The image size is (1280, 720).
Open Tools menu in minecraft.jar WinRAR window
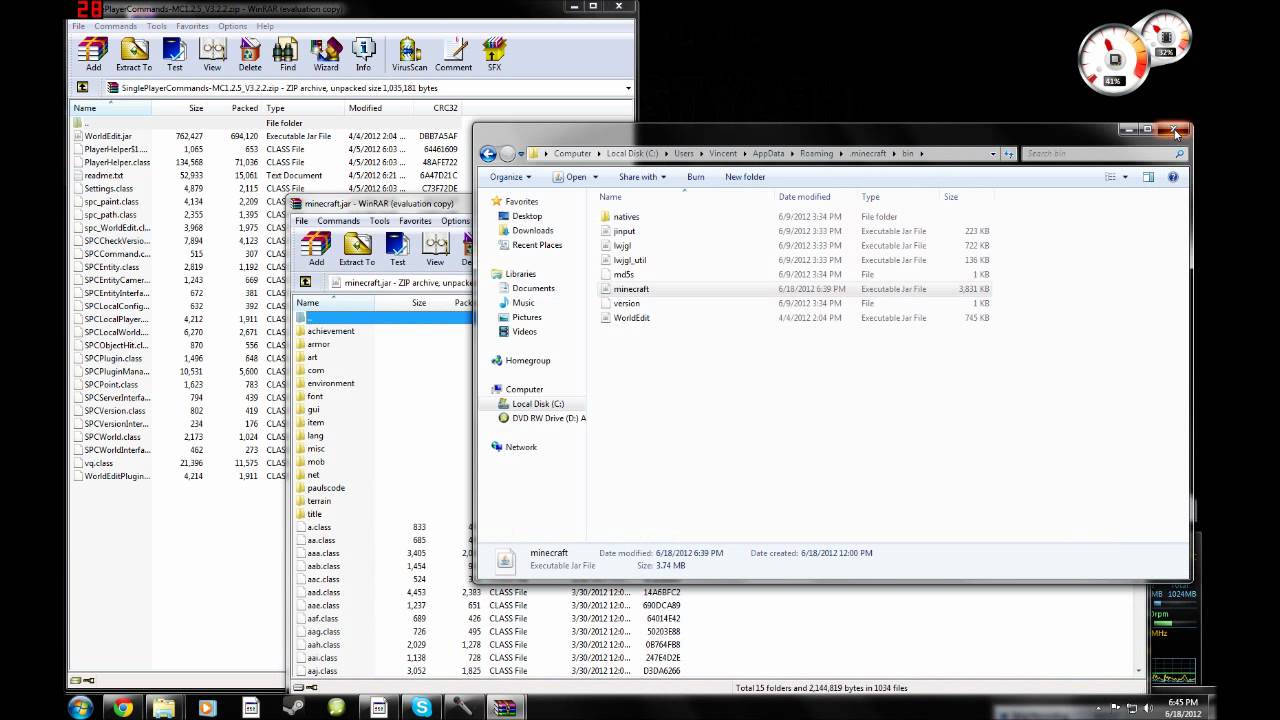click(379, 221)
